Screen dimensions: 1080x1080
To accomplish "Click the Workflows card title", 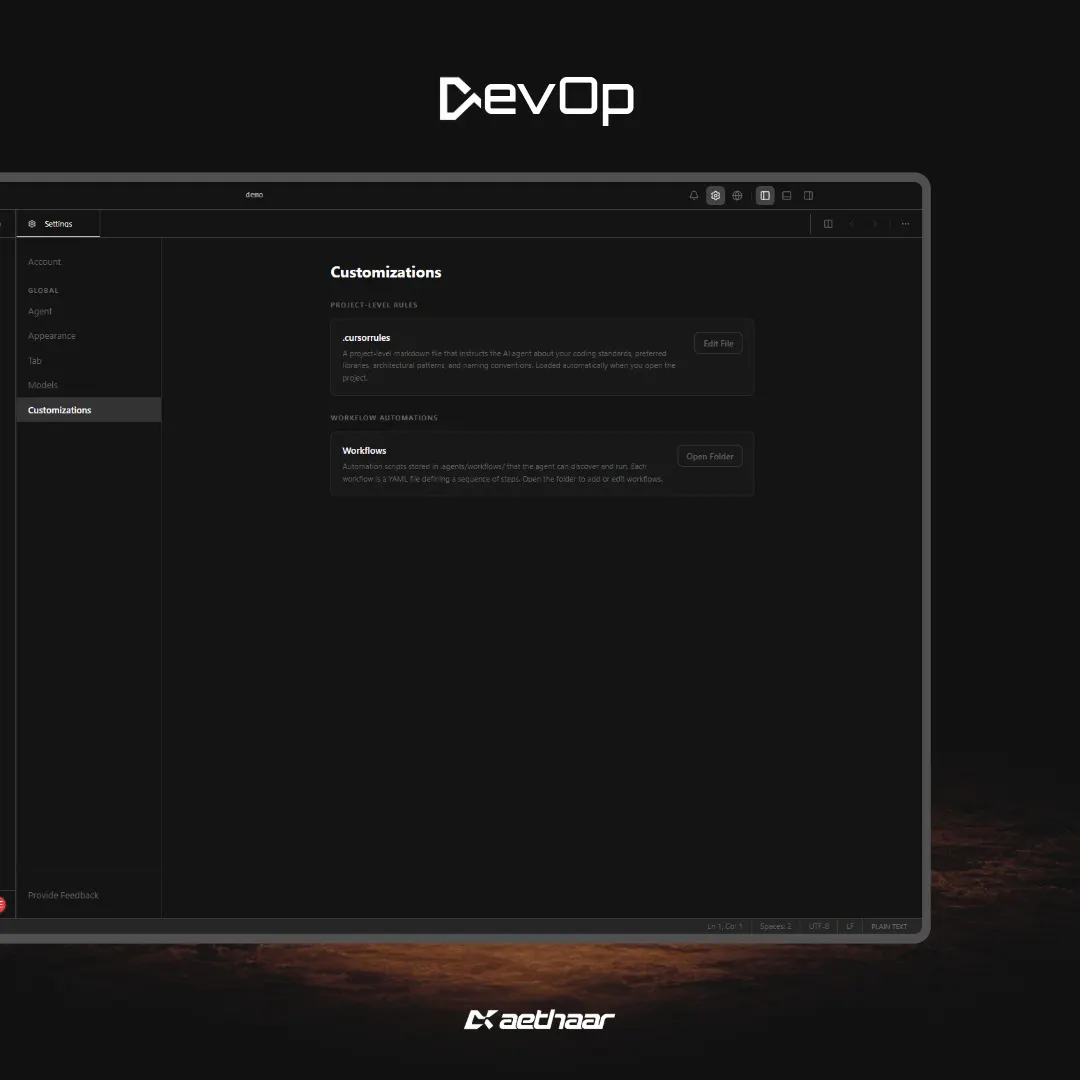I will tap(364, 451).
